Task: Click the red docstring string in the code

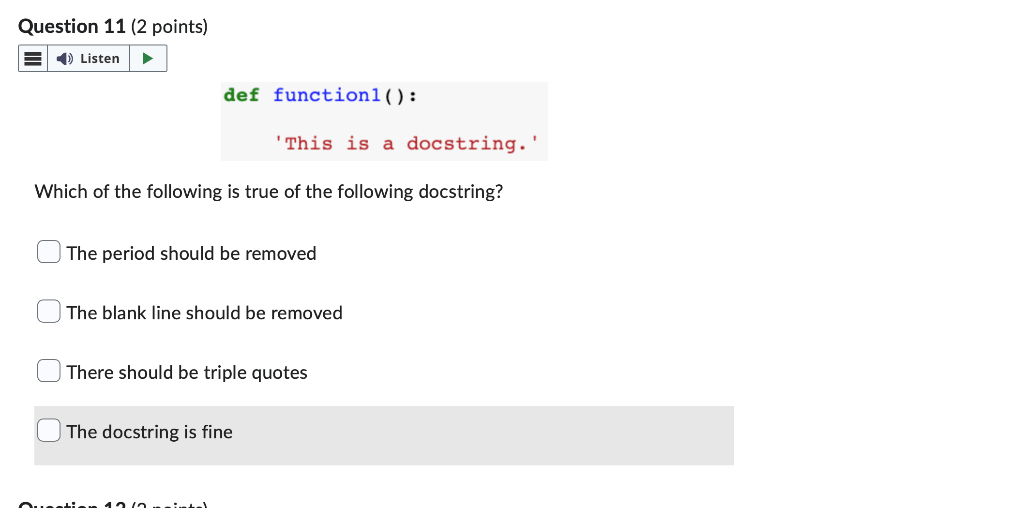Action: [406, 144]
